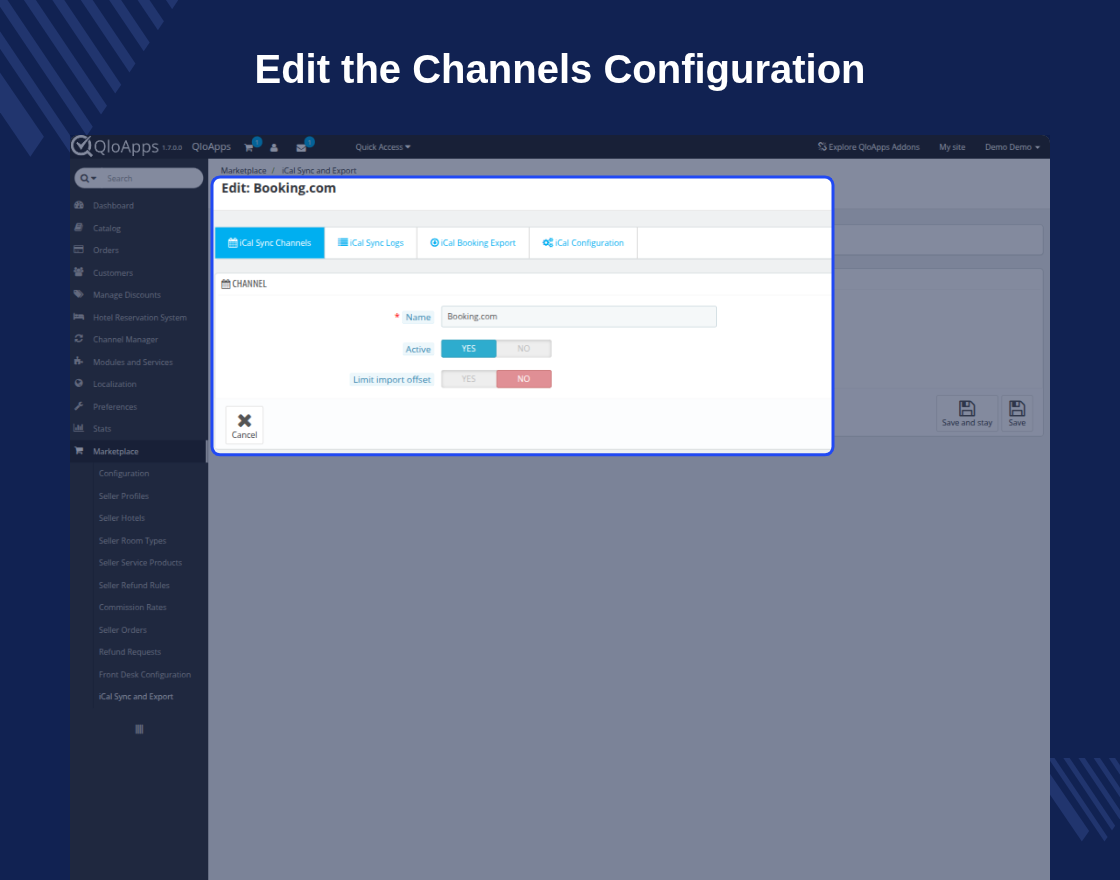Switch to iCal Configuration tab
Screen dimensions: 1120x880
[x=583, y=243]
